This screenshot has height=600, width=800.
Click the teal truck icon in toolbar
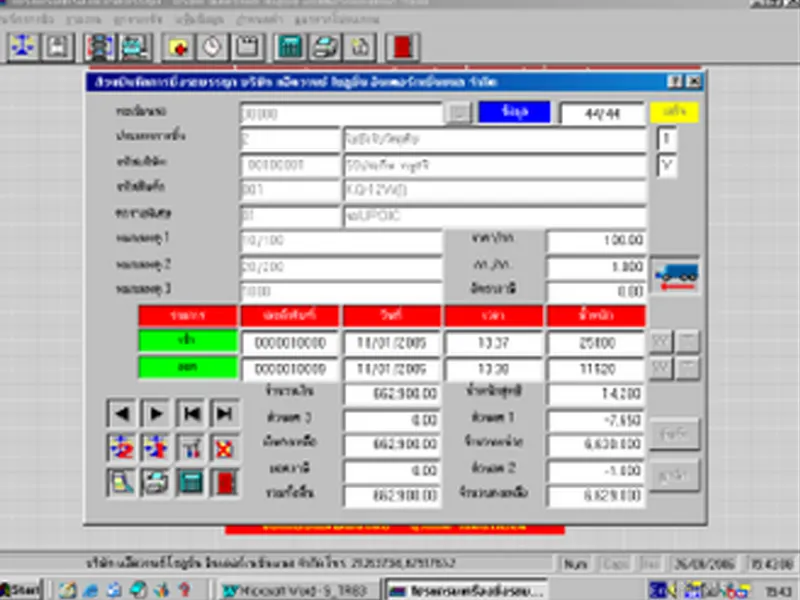(134, 47)
